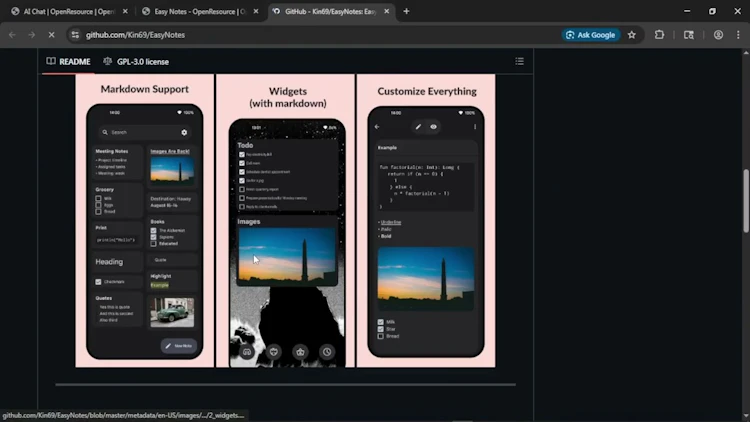The height and width of the screenshot is (422, 750).
Task: Stop loading the current page
Action: pyautogui.click(x=51, y=34)
